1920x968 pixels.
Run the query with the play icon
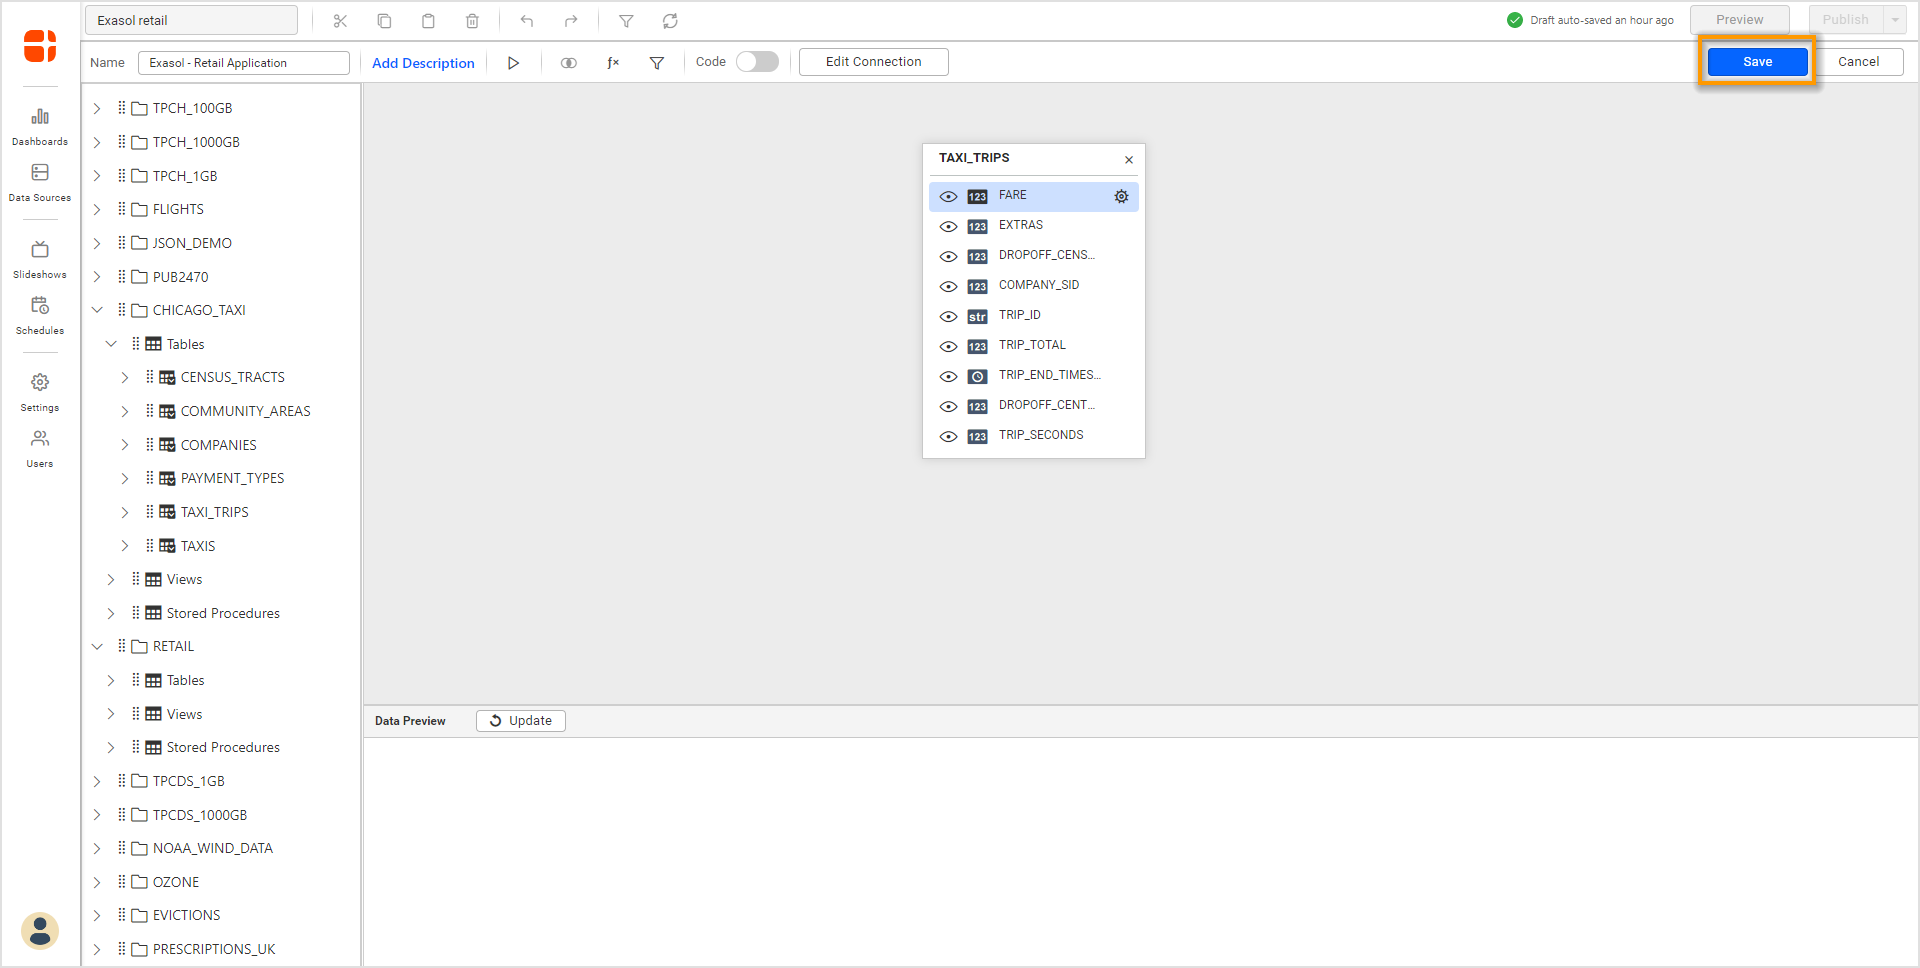513,63
